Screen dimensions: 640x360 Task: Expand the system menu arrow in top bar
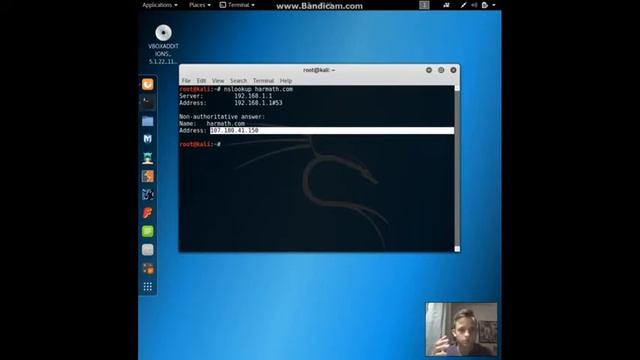point(494,5)
